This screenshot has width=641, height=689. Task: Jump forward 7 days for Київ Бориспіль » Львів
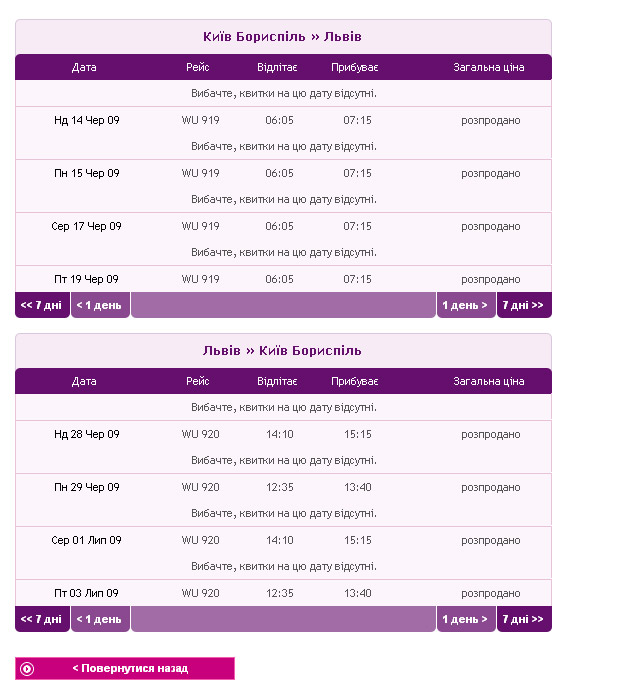click(523, 305)
